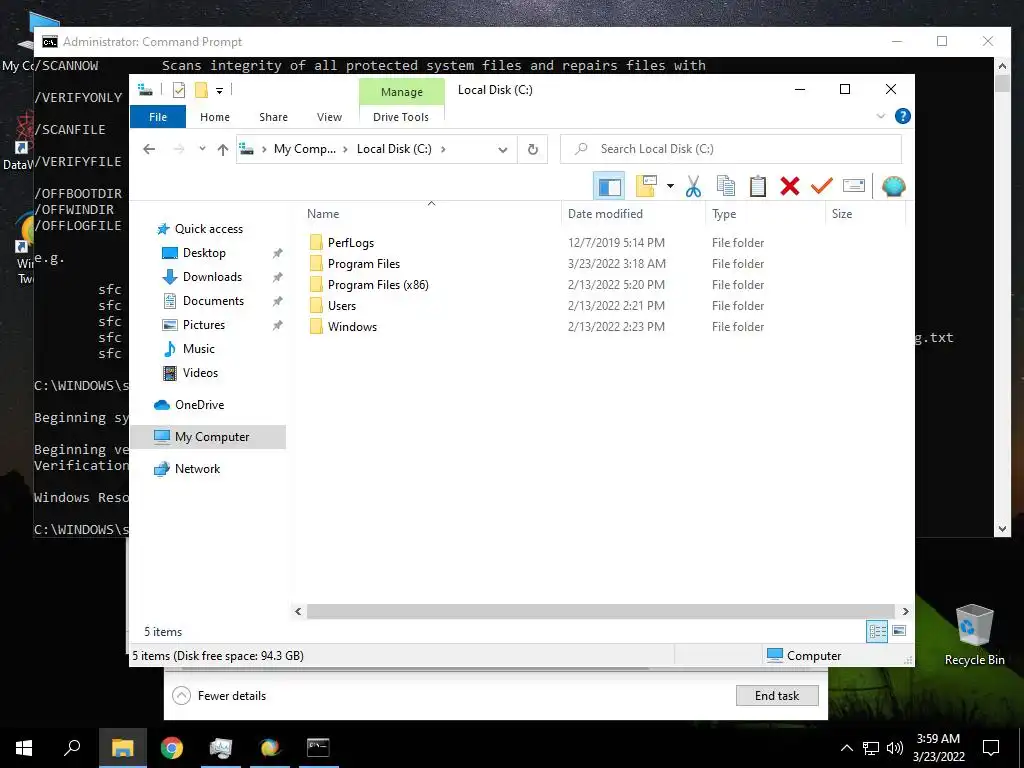1024x768 pixels.
Task: Toggle the navigation pane toolbar button
Action: click(x=609, y=187)
